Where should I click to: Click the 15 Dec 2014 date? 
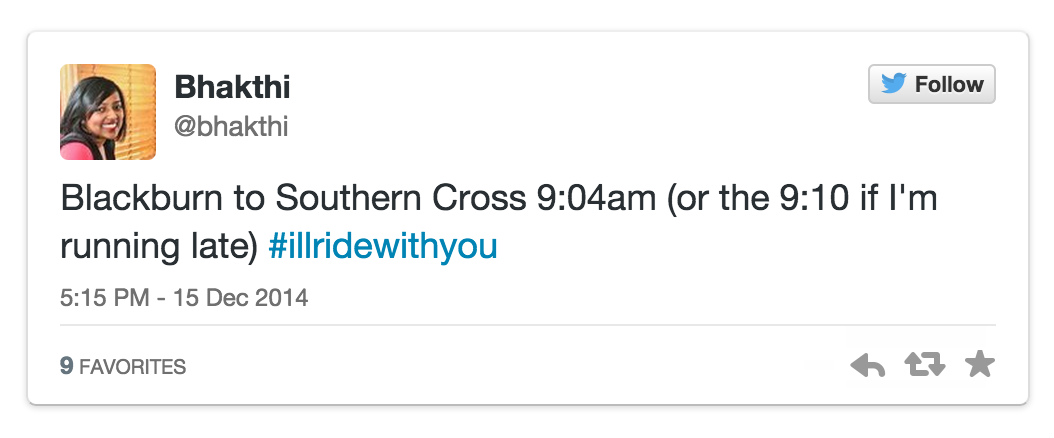click(247, 297)
